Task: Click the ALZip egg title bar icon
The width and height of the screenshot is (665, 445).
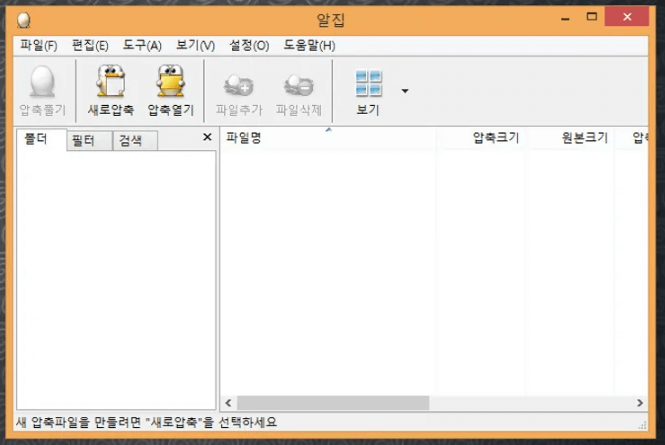Action: pyautogui.click(x=24, y=20)
